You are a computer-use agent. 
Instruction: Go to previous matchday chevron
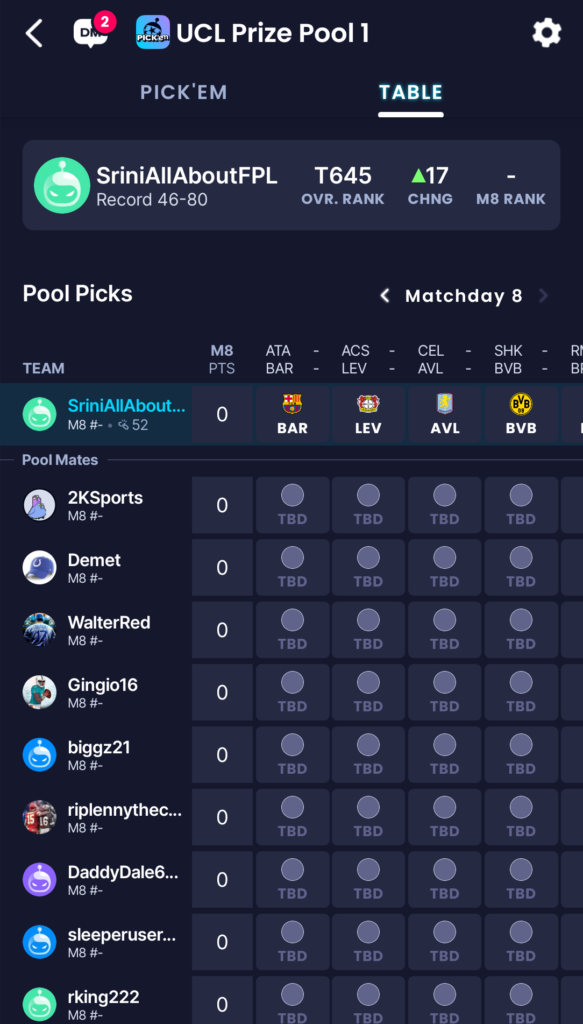coord(385,296)
